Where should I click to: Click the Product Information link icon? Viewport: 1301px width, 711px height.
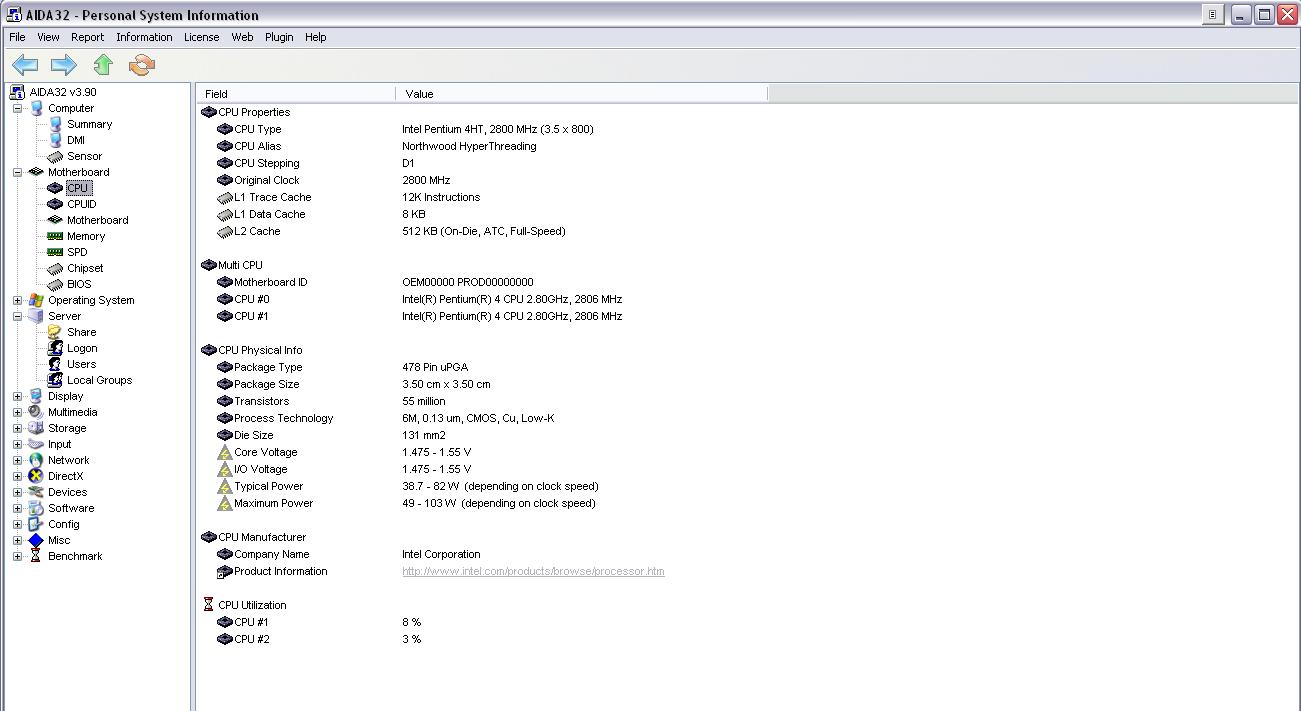click(225, 571)
